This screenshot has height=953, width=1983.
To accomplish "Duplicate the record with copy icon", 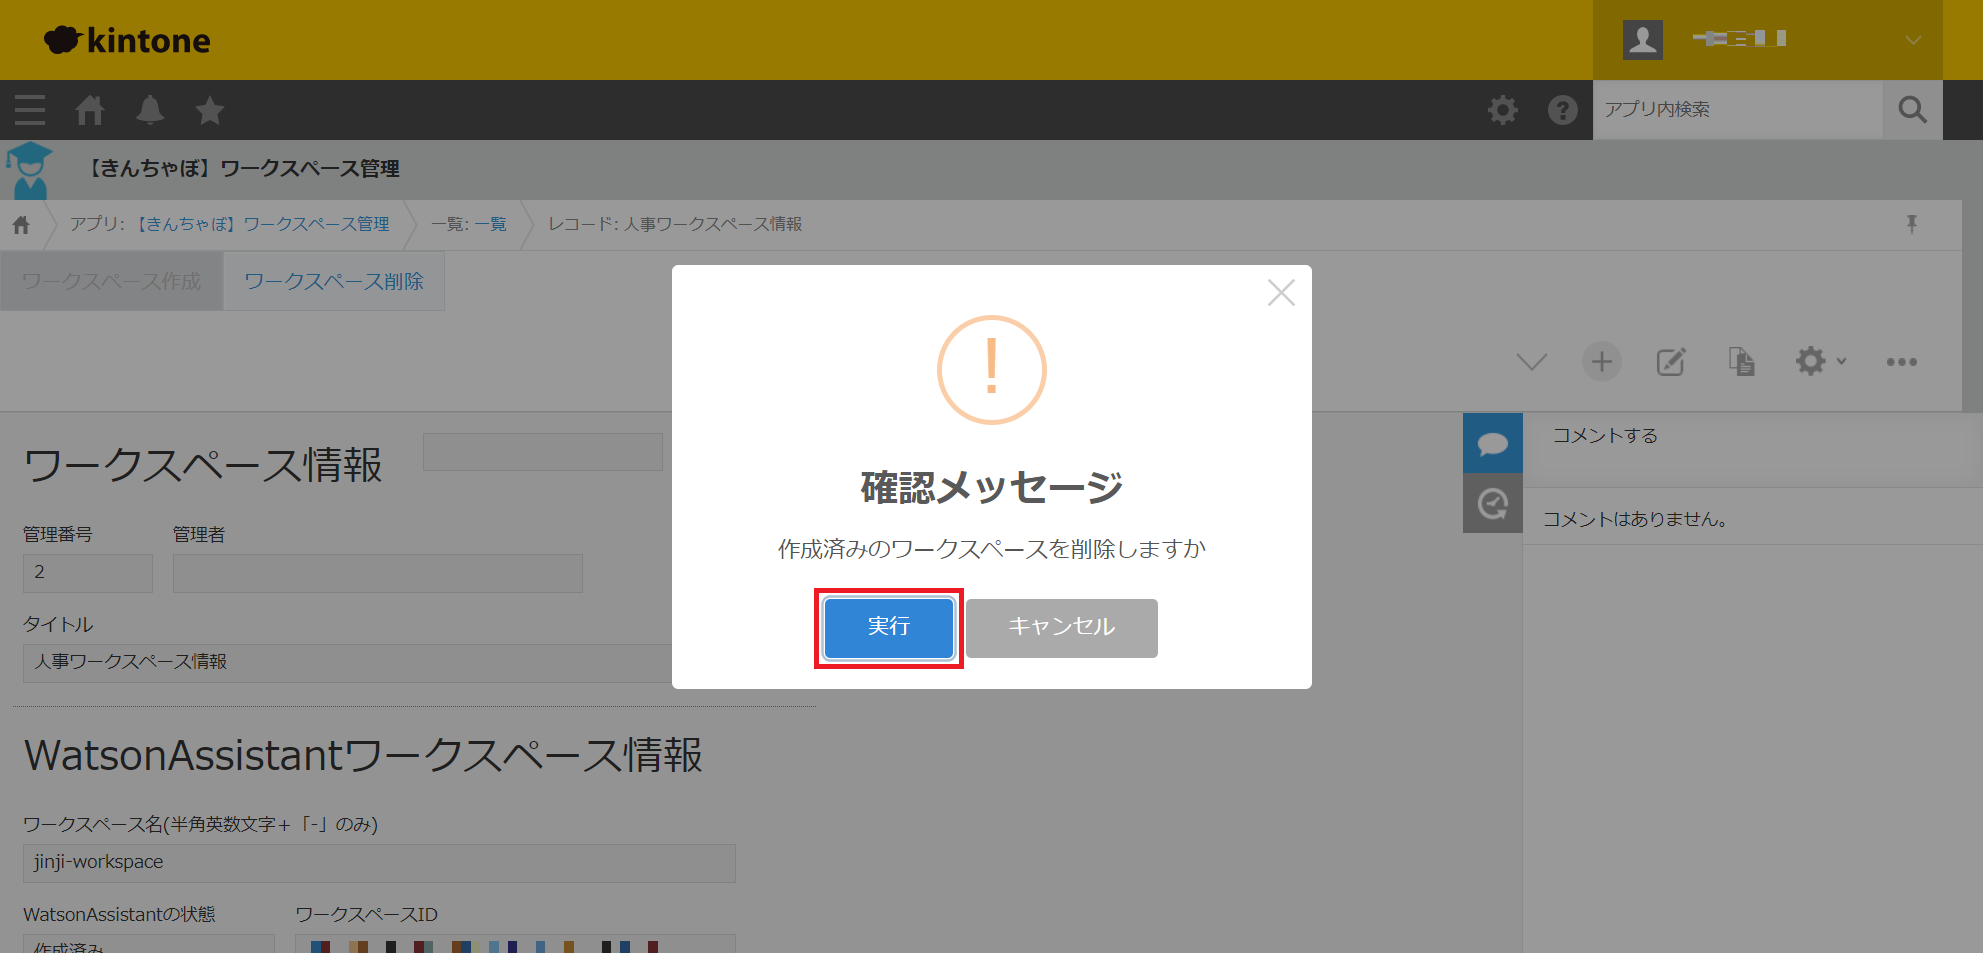I will (x=1741, y=362).
